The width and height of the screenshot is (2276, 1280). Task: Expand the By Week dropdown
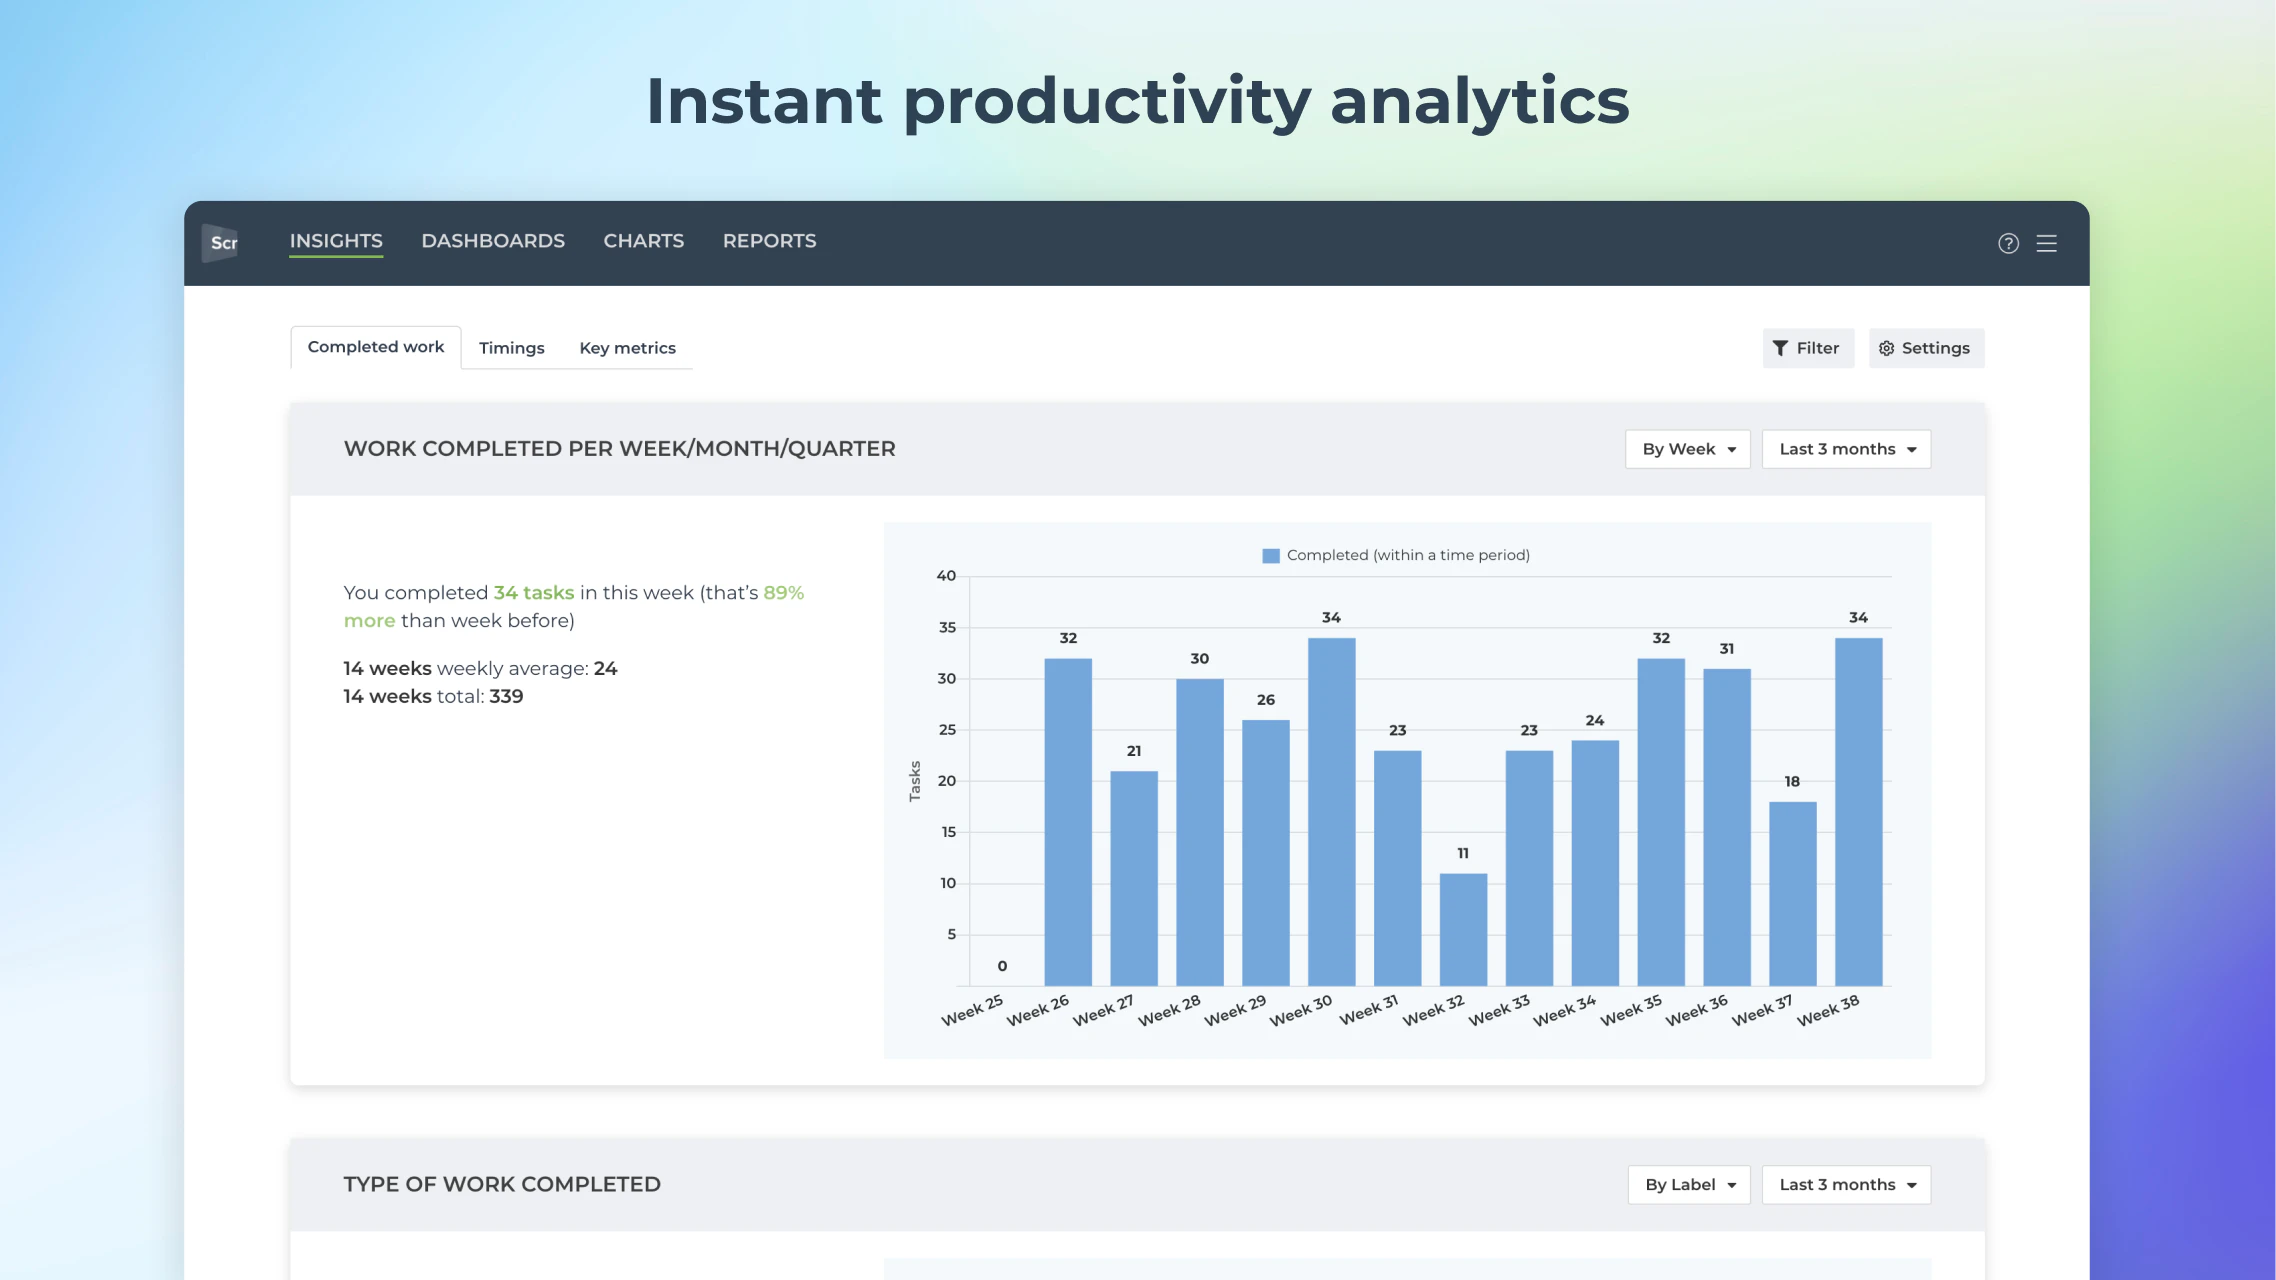click(1687, 449)
